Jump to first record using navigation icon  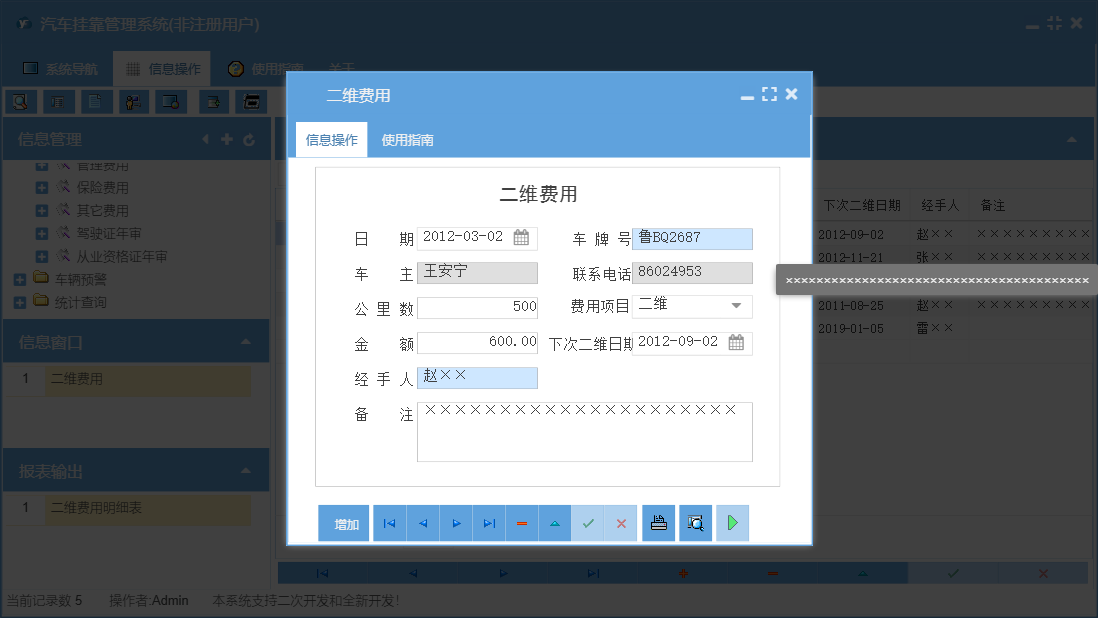coord(389,523)
